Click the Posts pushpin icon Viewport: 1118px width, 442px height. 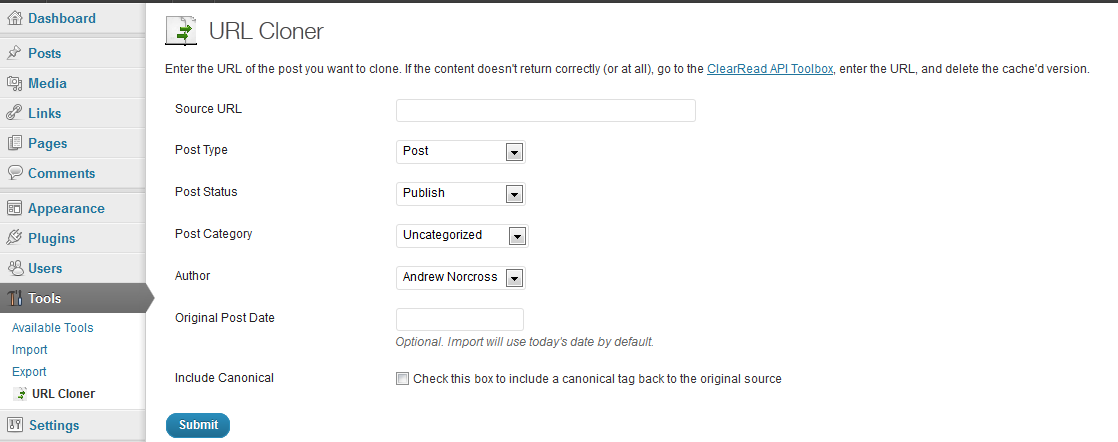[14, 53]
